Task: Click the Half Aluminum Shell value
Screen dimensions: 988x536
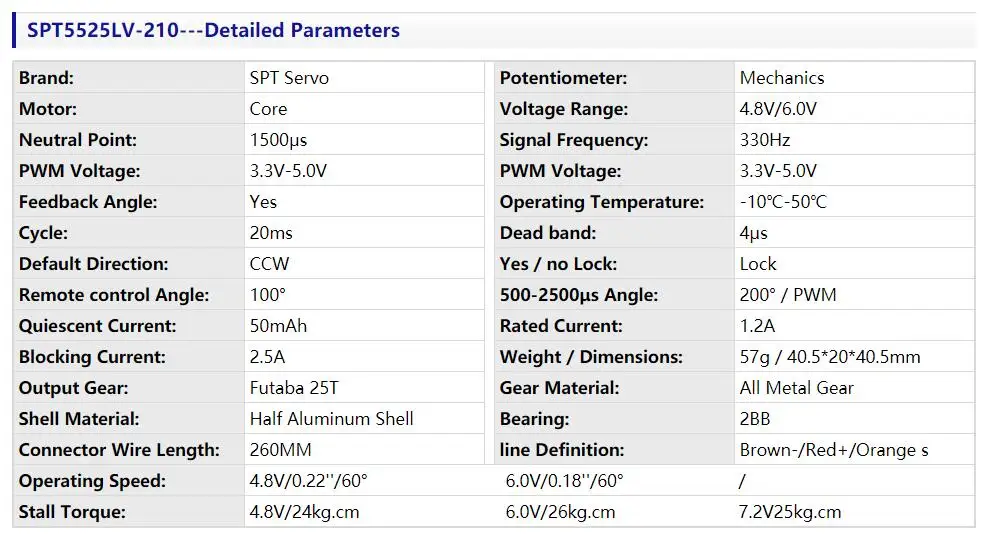Action: pyautogui.click(x=331, y=419)
